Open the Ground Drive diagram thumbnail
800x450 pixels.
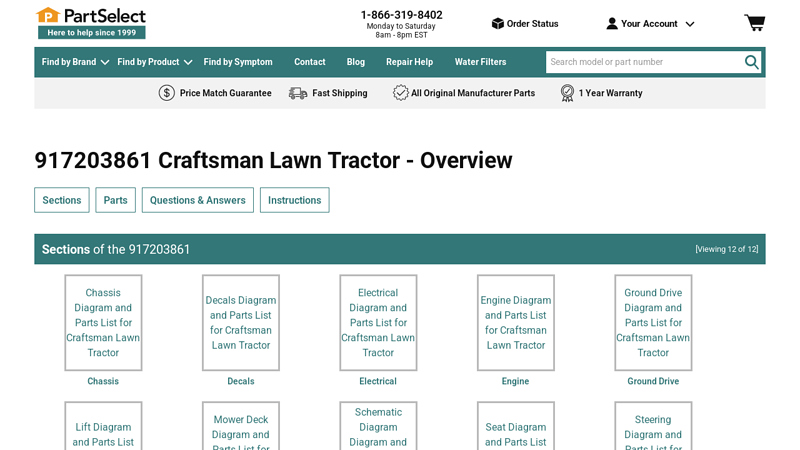tap(653, 322)
